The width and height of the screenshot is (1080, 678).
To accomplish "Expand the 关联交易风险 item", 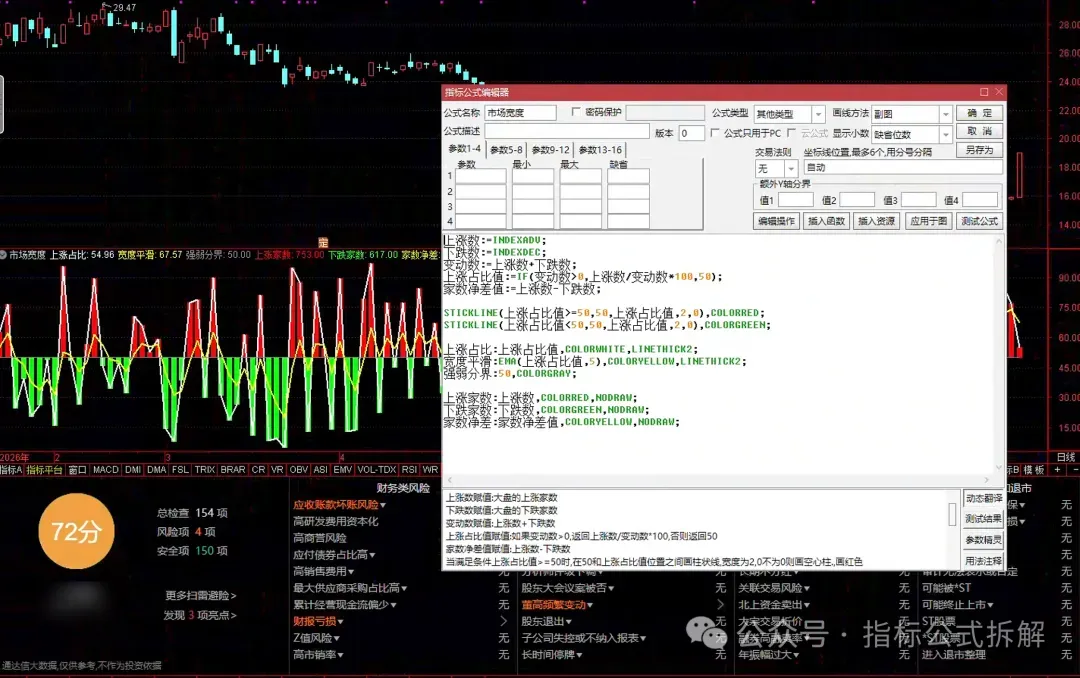I will point(774,588).
